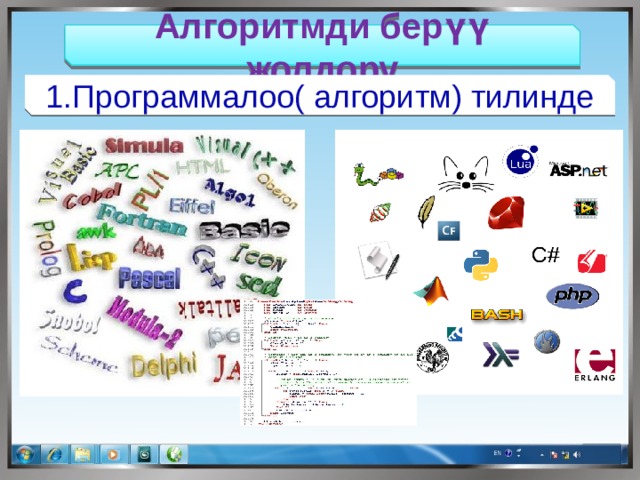The height and width of the screenshot is (480, 640).
Task: Click the blue round globe icon near Haskell
Action: [547, 342]
